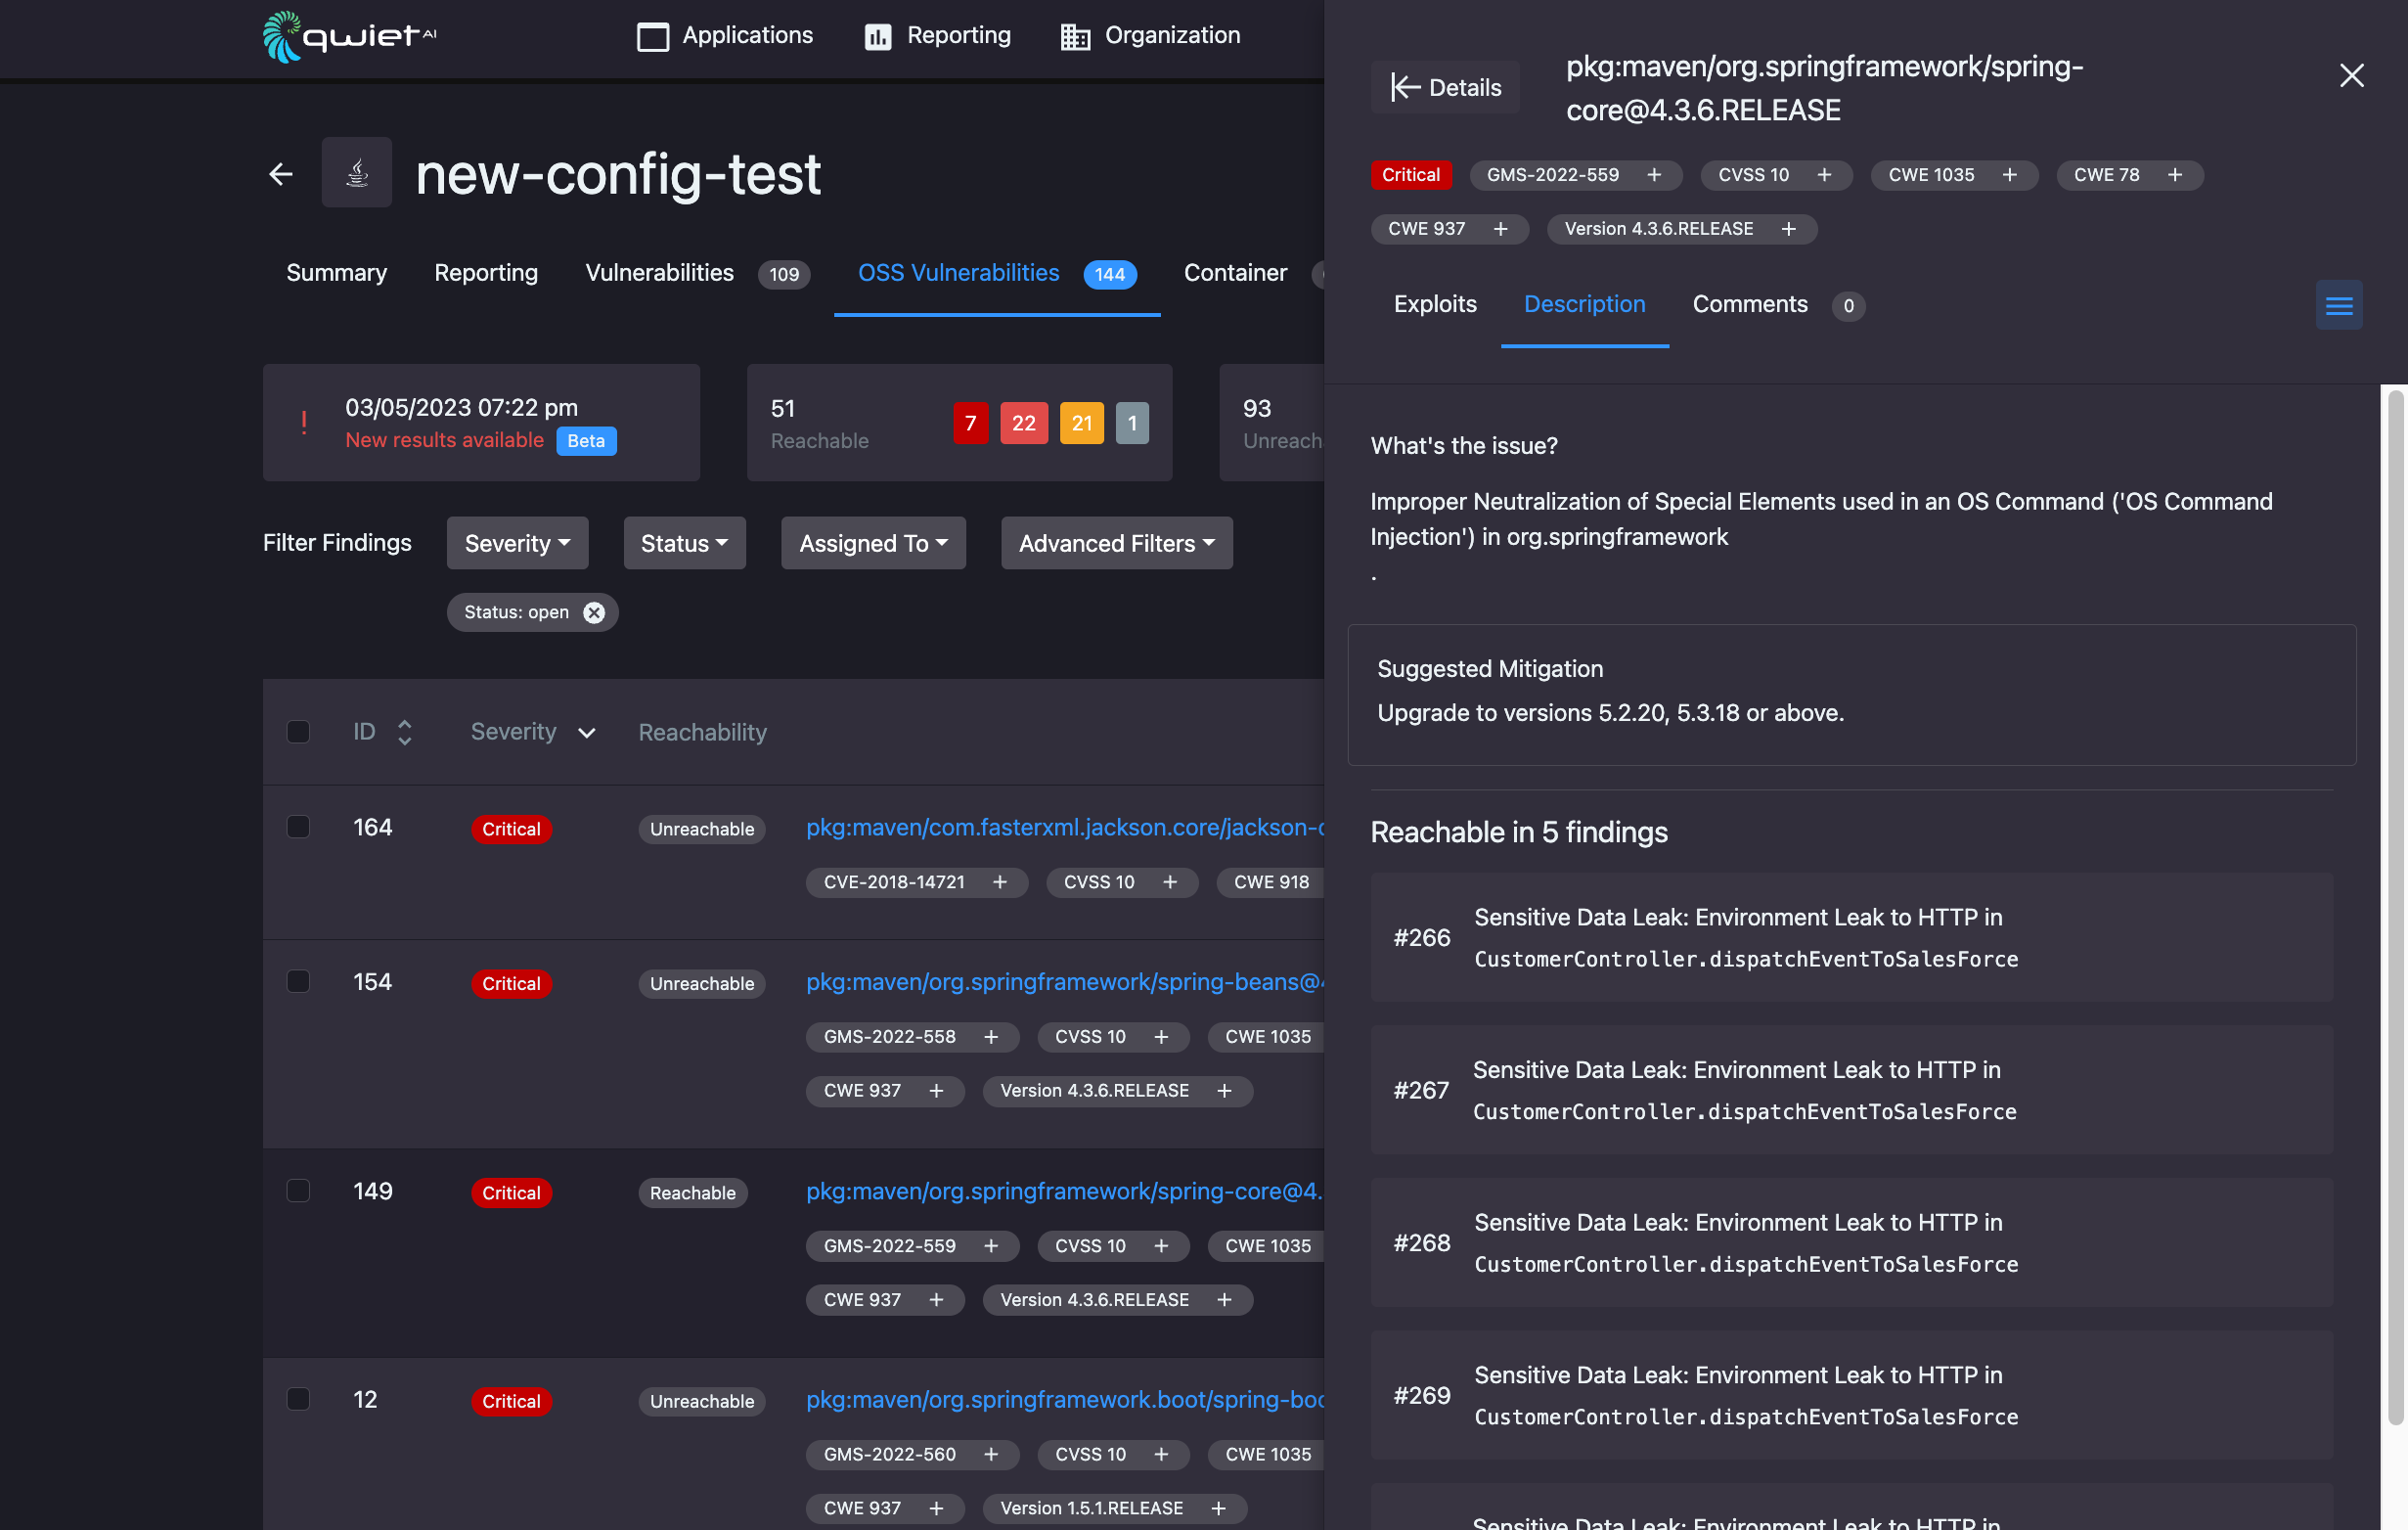
Task: Click the plus on row 154's Version 4.3.6.RELEASE tag
Action: click(x=1224, y=1091)
